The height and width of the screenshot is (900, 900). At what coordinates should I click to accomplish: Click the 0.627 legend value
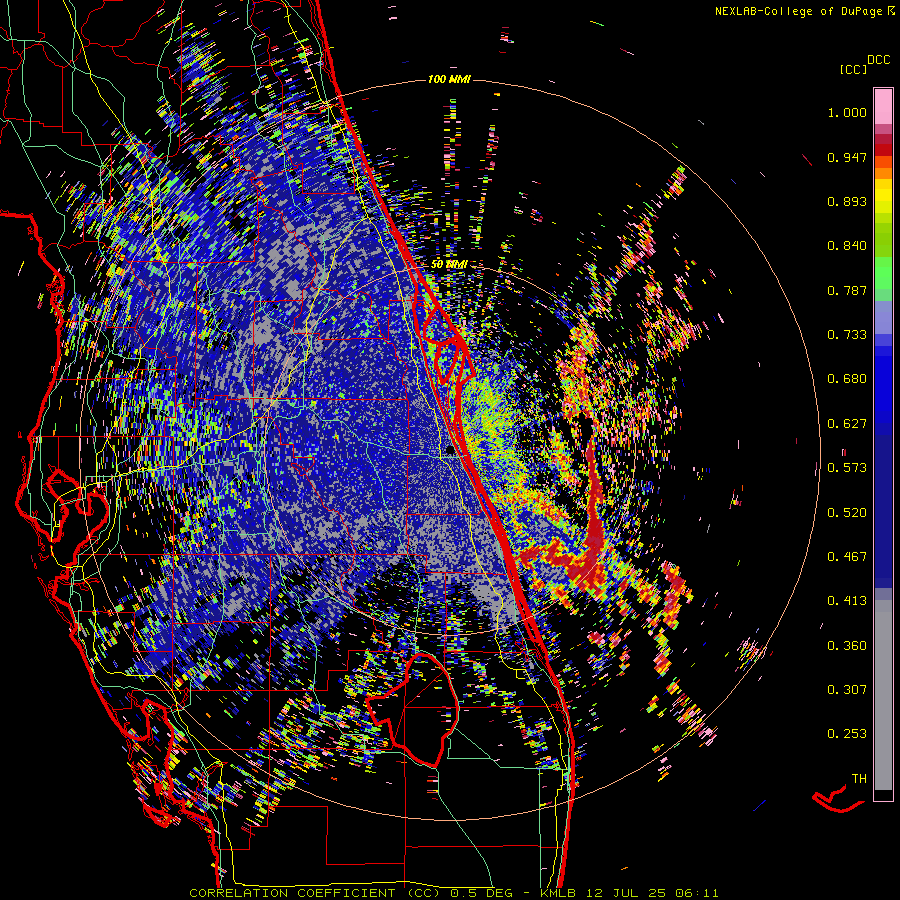tap(847, 424)
